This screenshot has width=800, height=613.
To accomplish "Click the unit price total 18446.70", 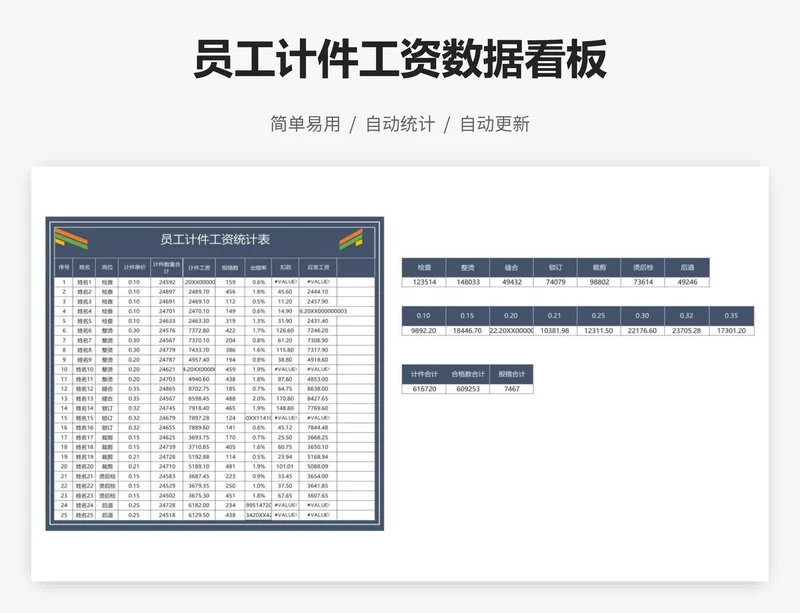I will 468,331.
